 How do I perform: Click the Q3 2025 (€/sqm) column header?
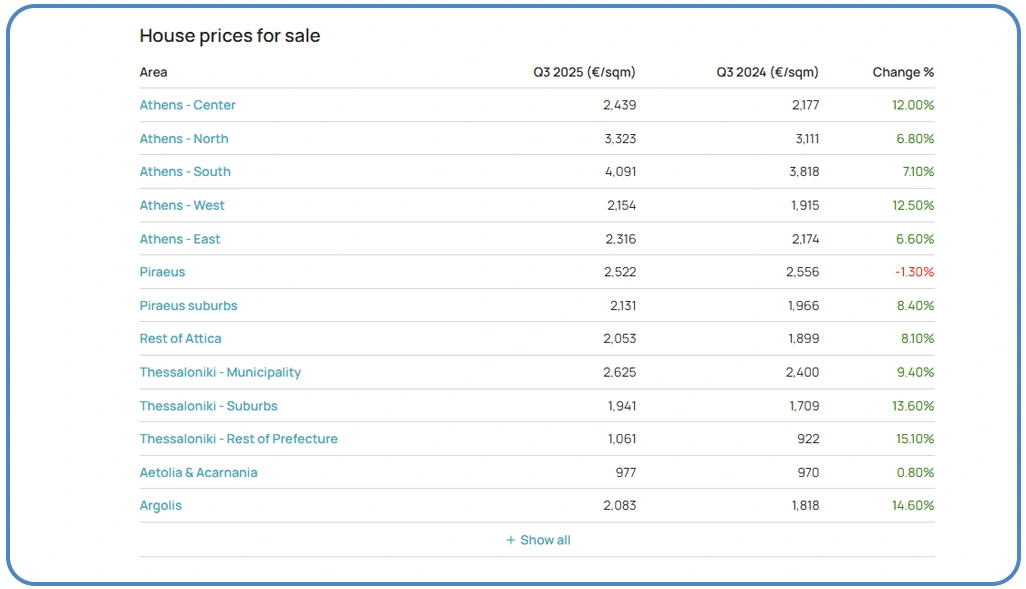pyautogui.click(x=584, y=72)
